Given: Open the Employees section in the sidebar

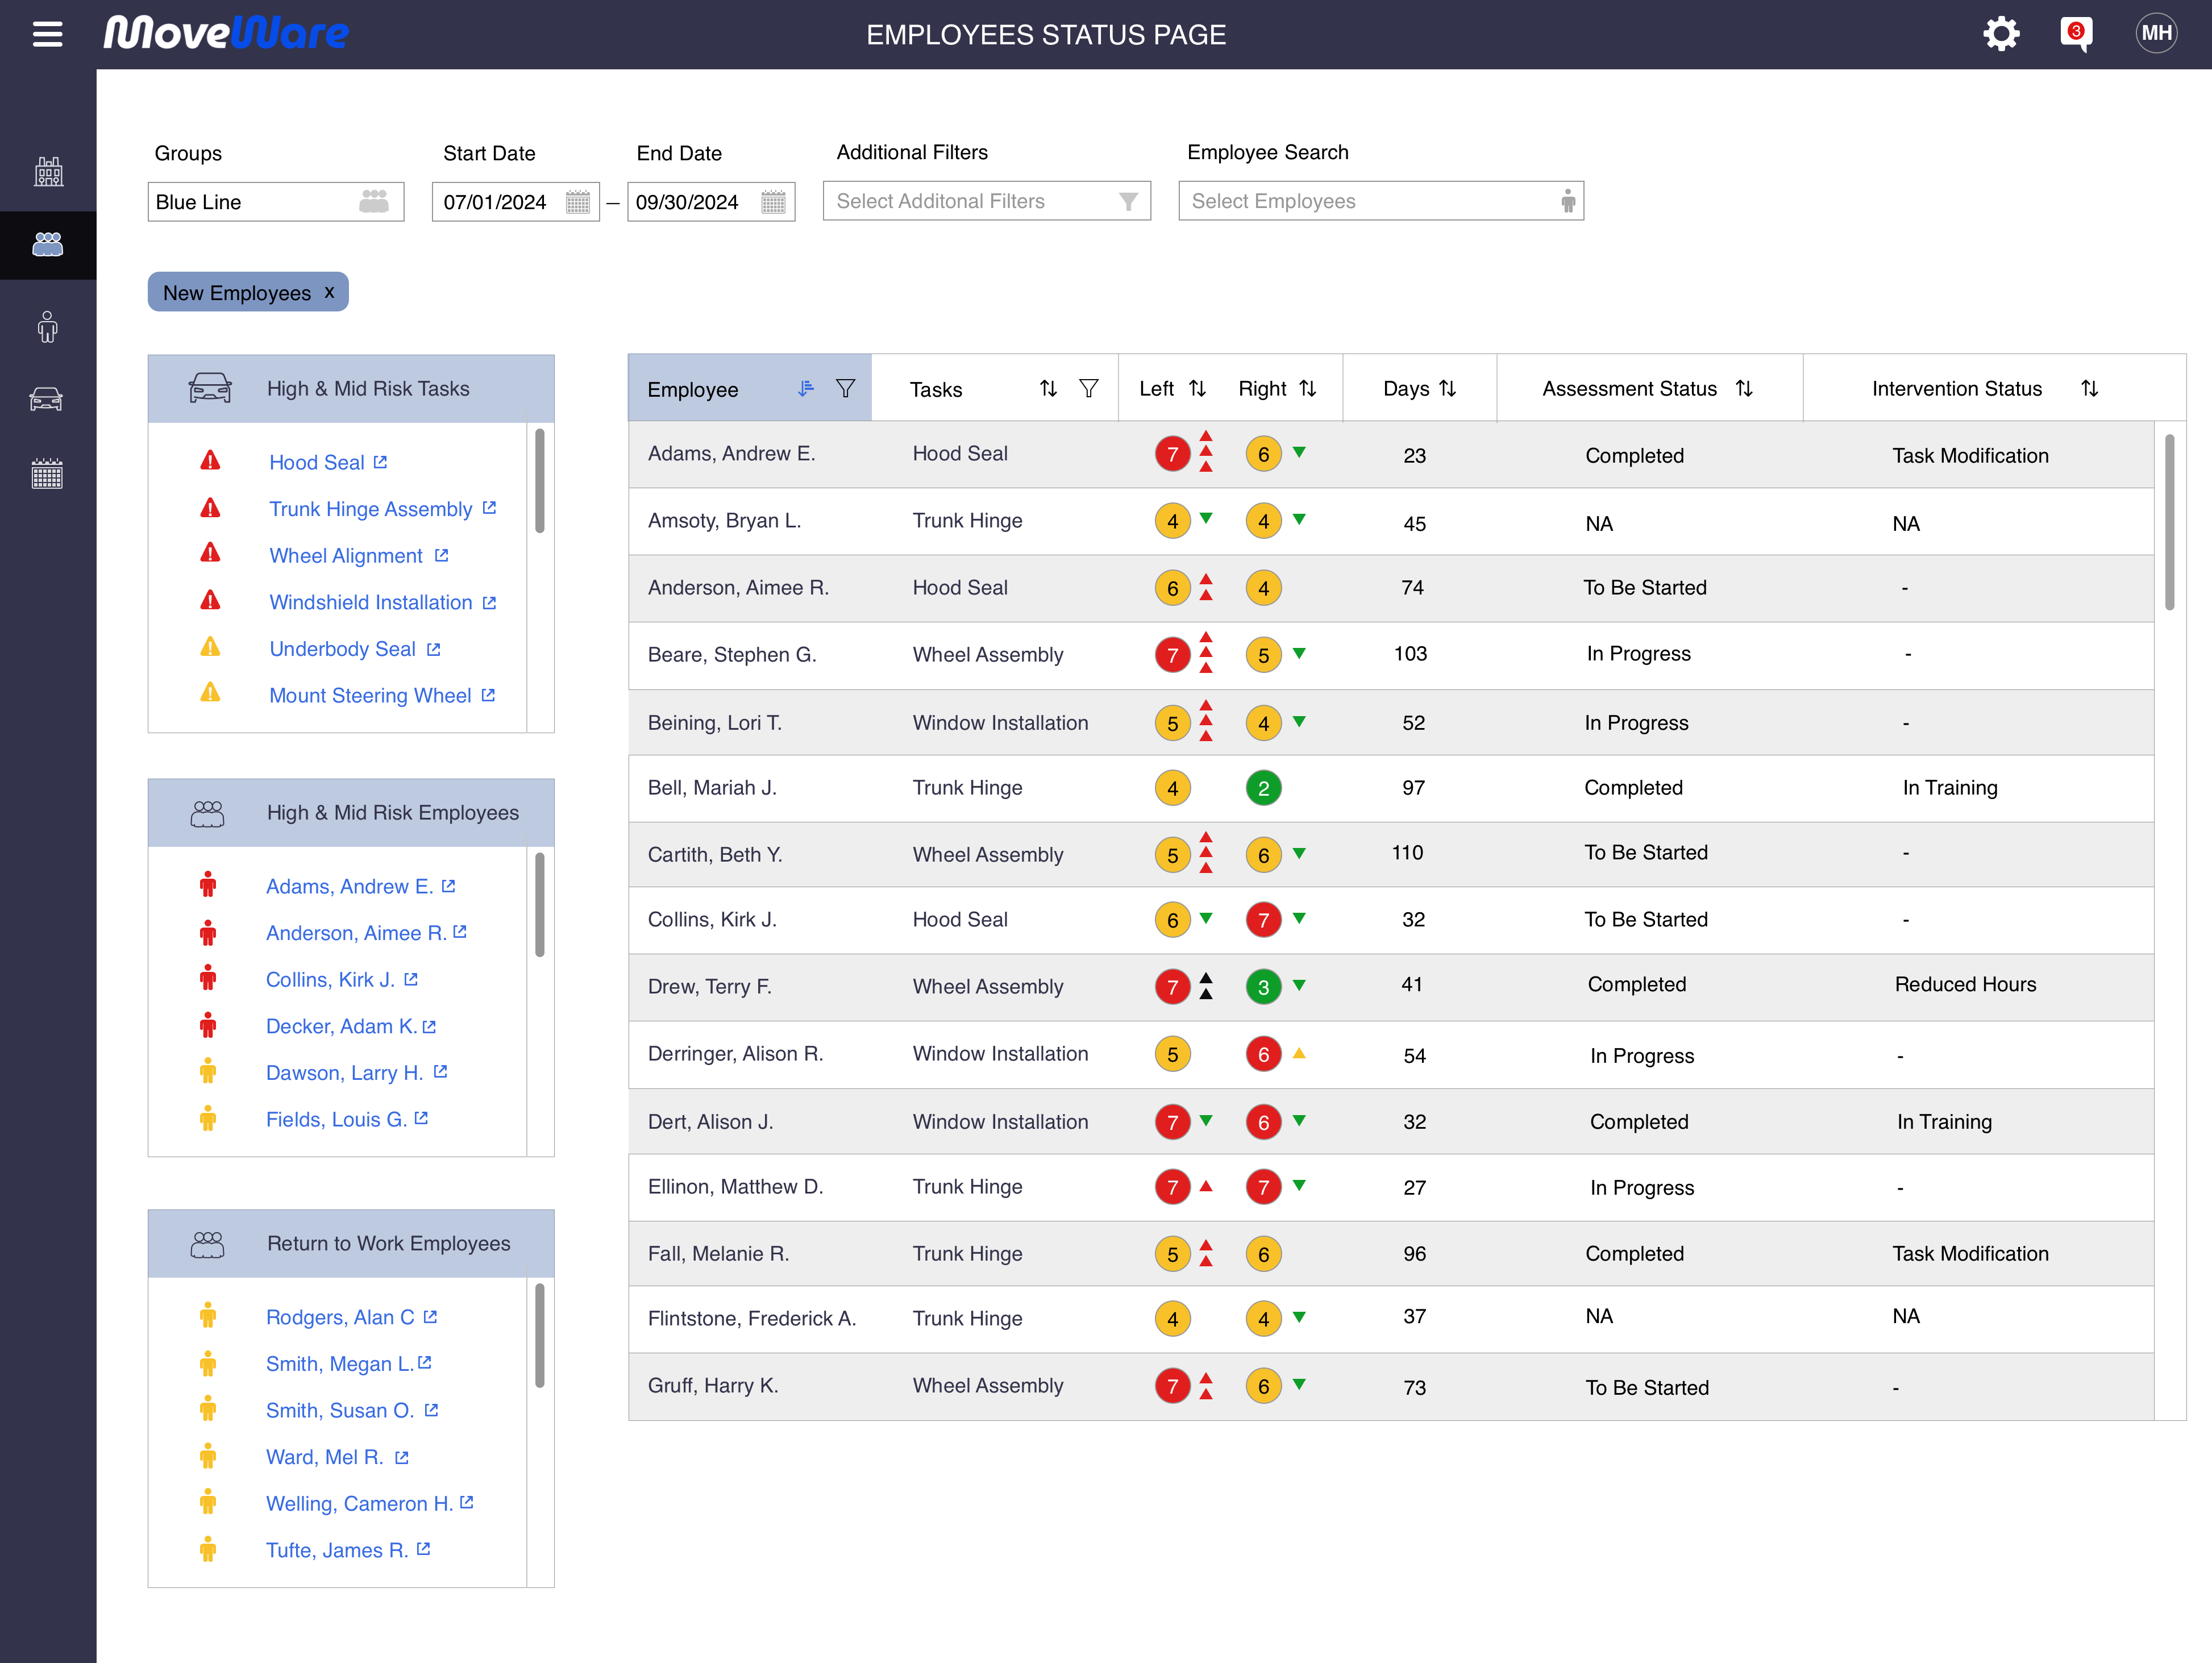Looking at the screenshot, I should (x=47, y=243).
